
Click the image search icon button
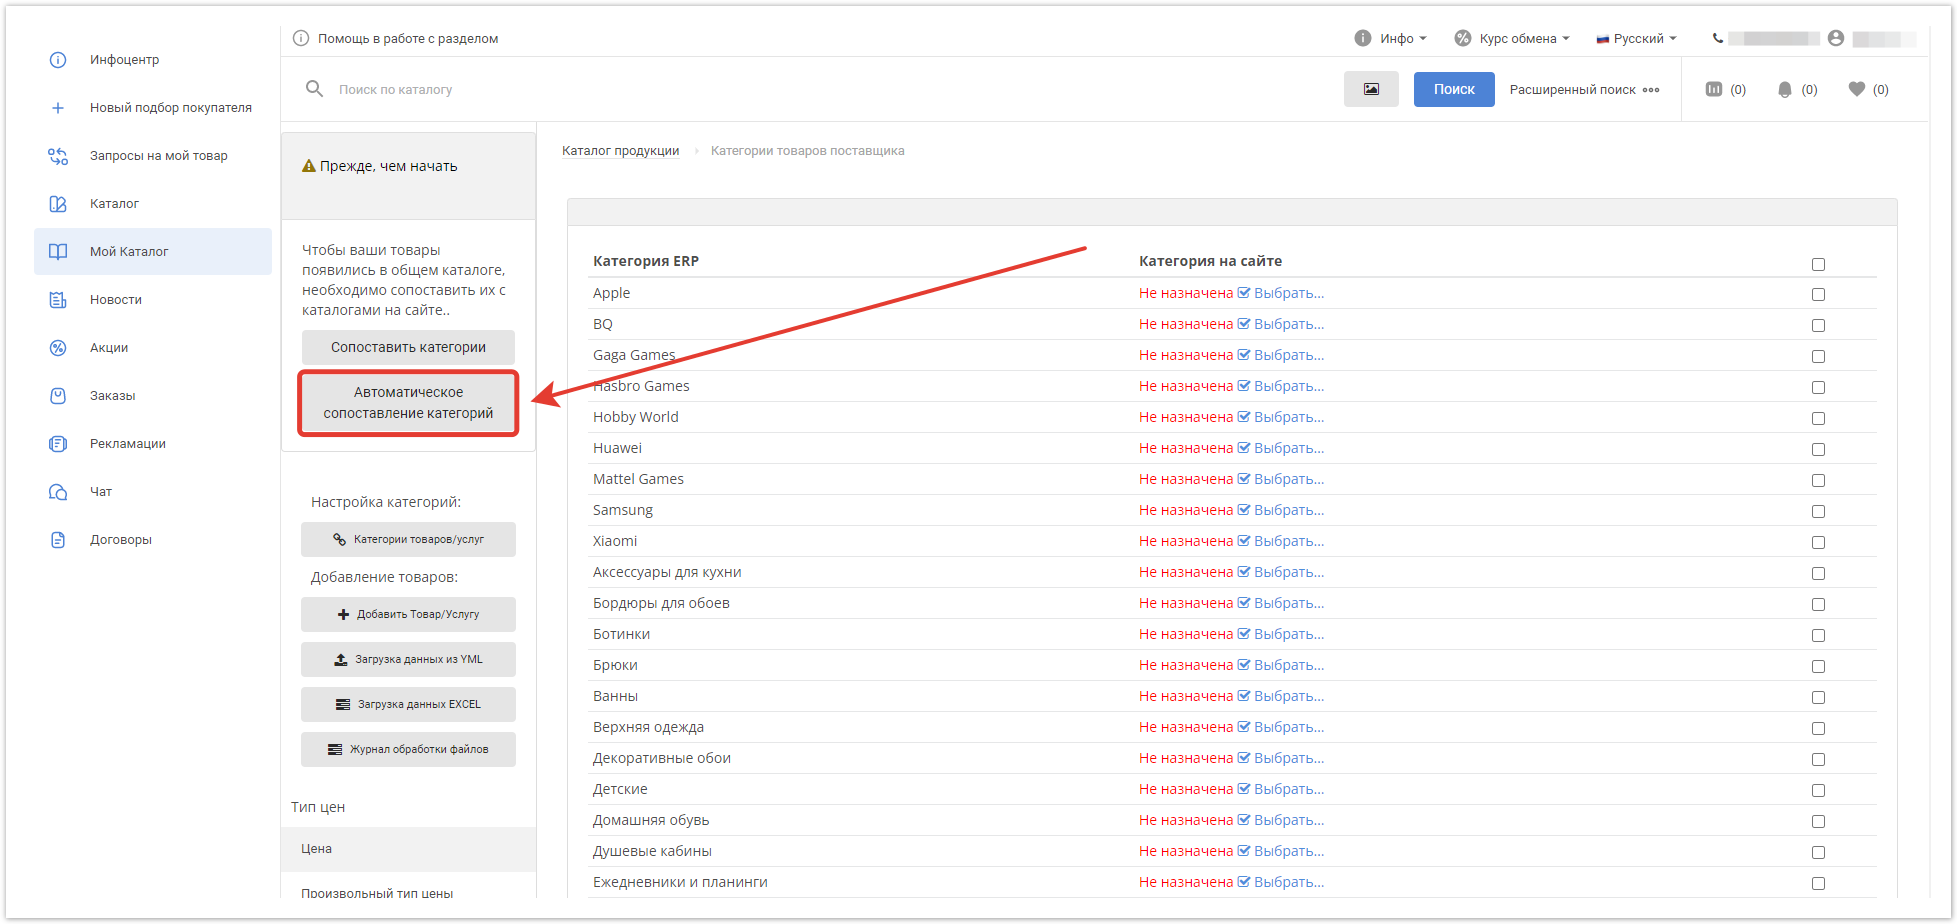click(1370, 89)
